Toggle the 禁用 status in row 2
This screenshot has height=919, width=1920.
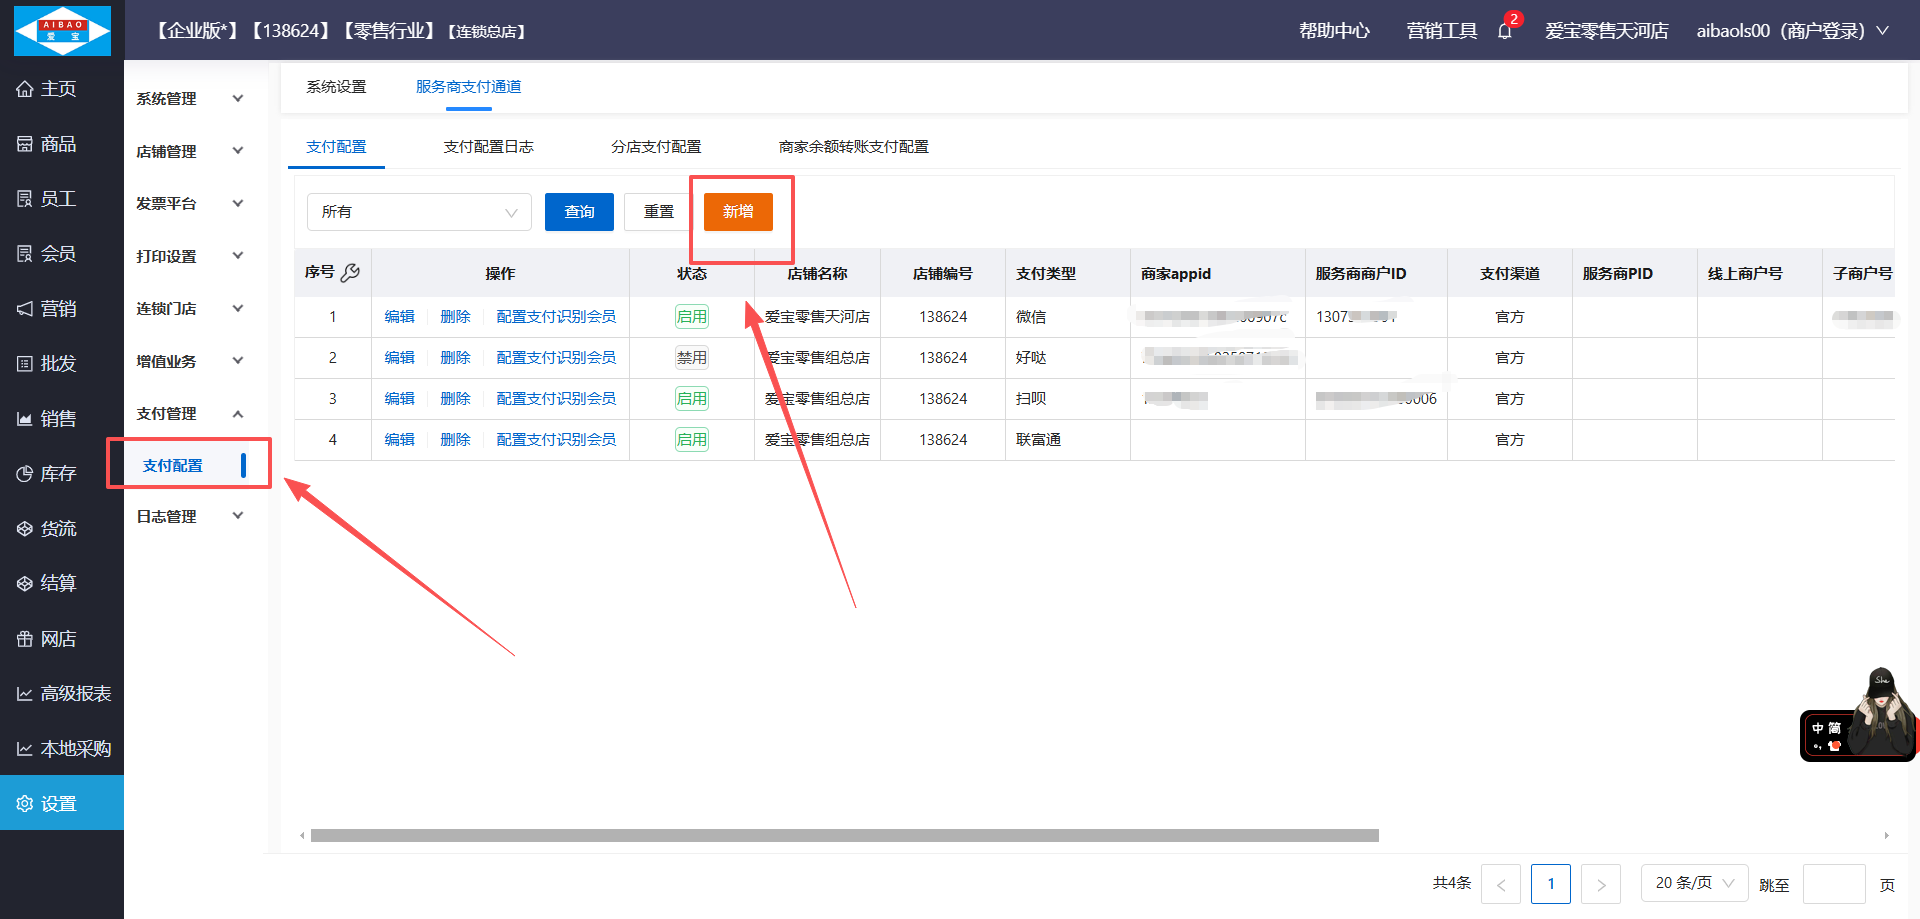pyautogui.click(x=691, y=358)
